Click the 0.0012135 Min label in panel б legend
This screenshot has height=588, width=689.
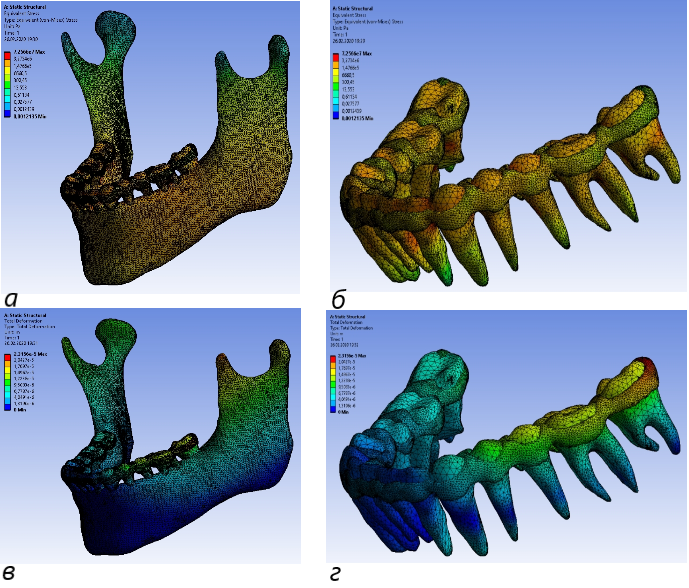coord(359,119)
